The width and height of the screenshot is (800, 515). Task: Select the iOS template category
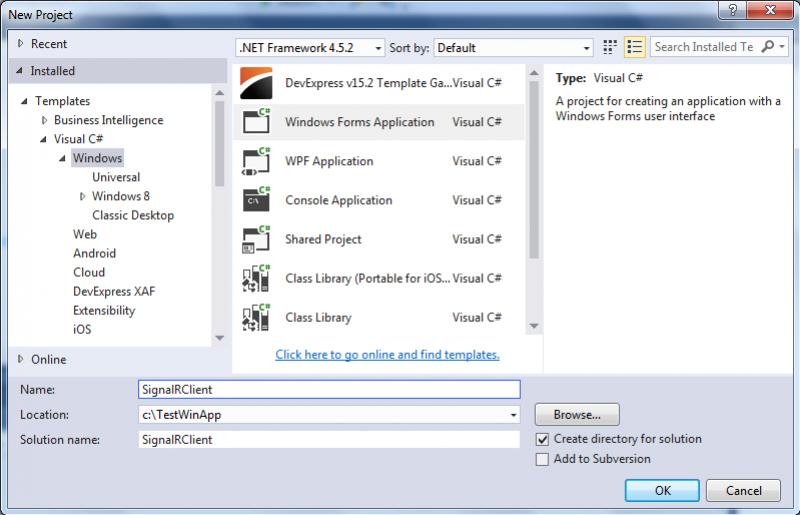pos(82,329)
